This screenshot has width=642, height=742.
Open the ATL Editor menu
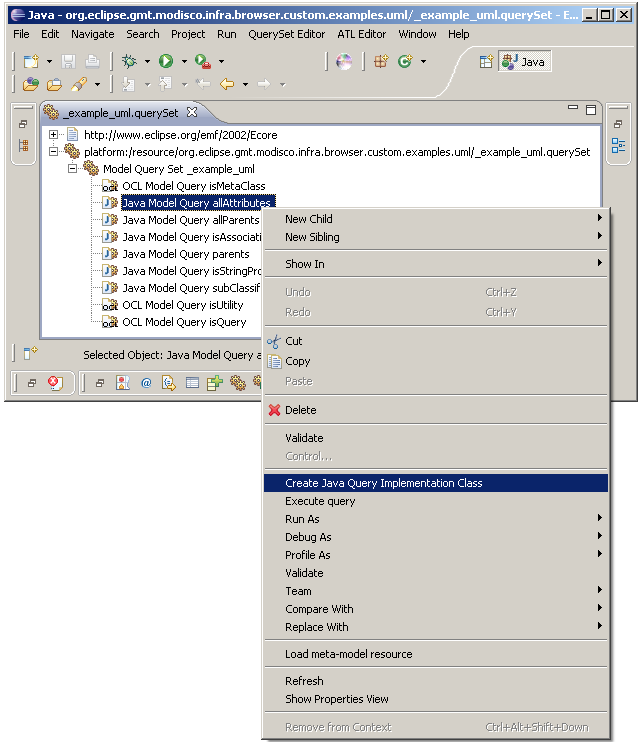point(361,34)
